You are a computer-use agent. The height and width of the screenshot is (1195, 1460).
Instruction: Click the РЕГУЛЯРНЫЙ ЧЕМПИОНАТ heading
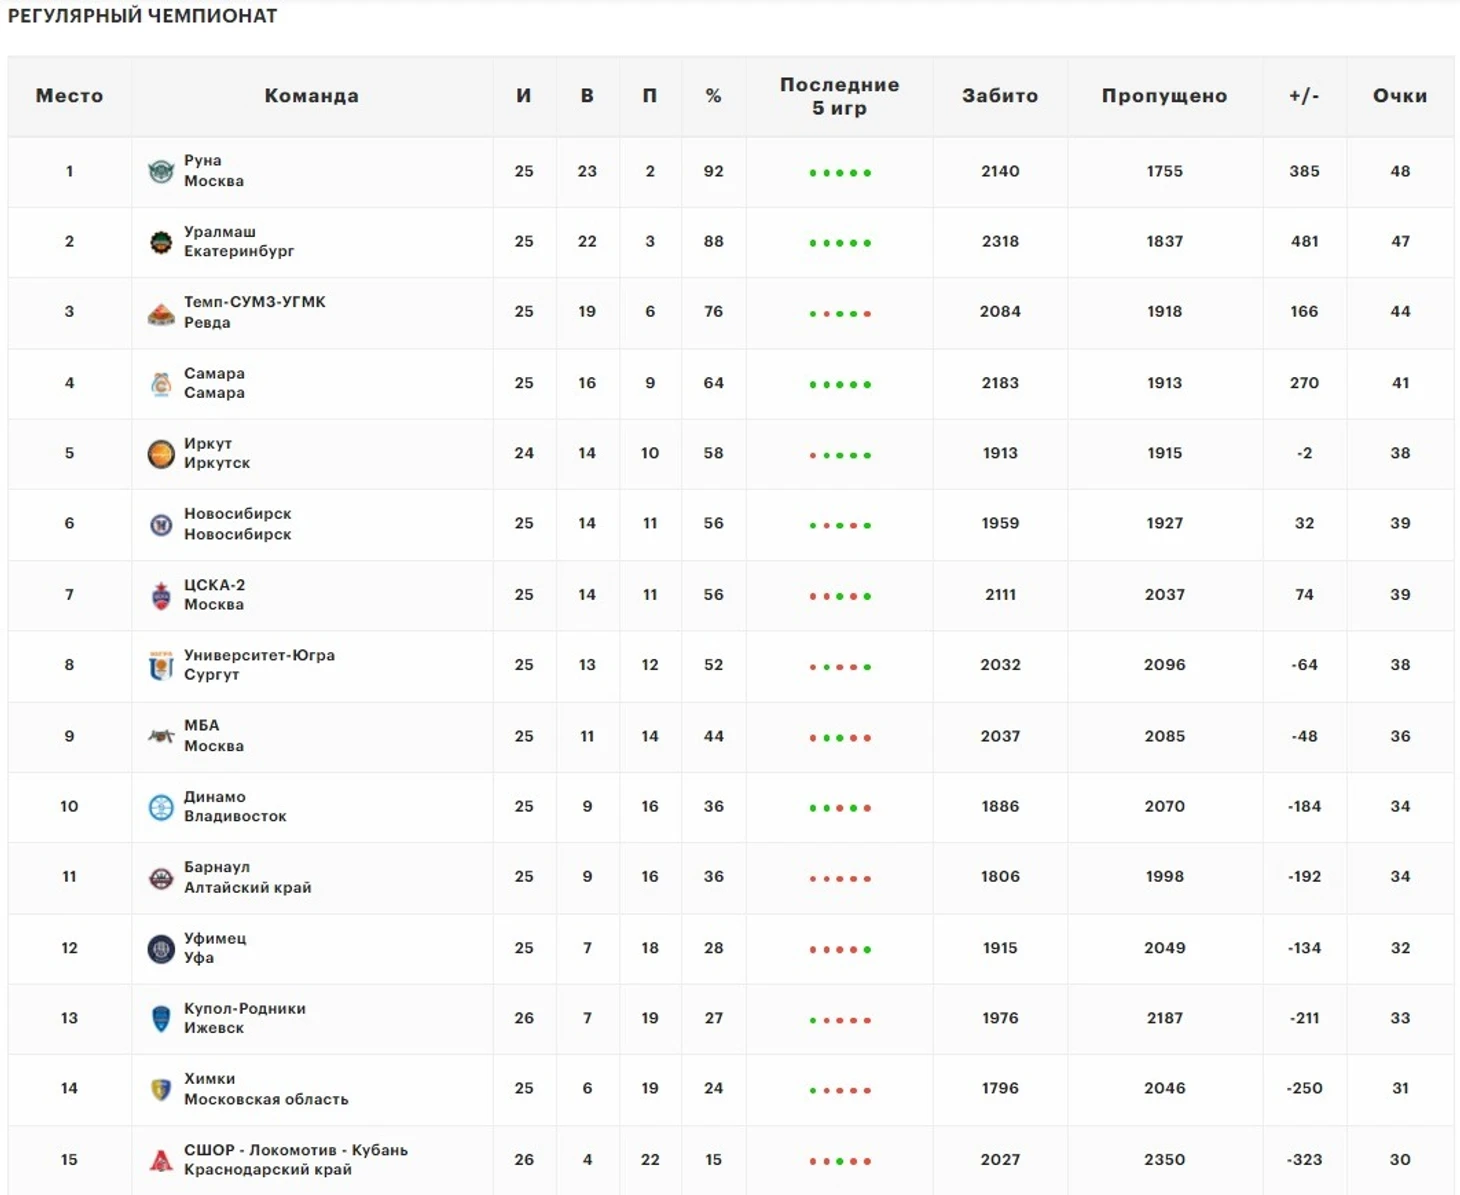pyautogui.click(x=142, y=16)
